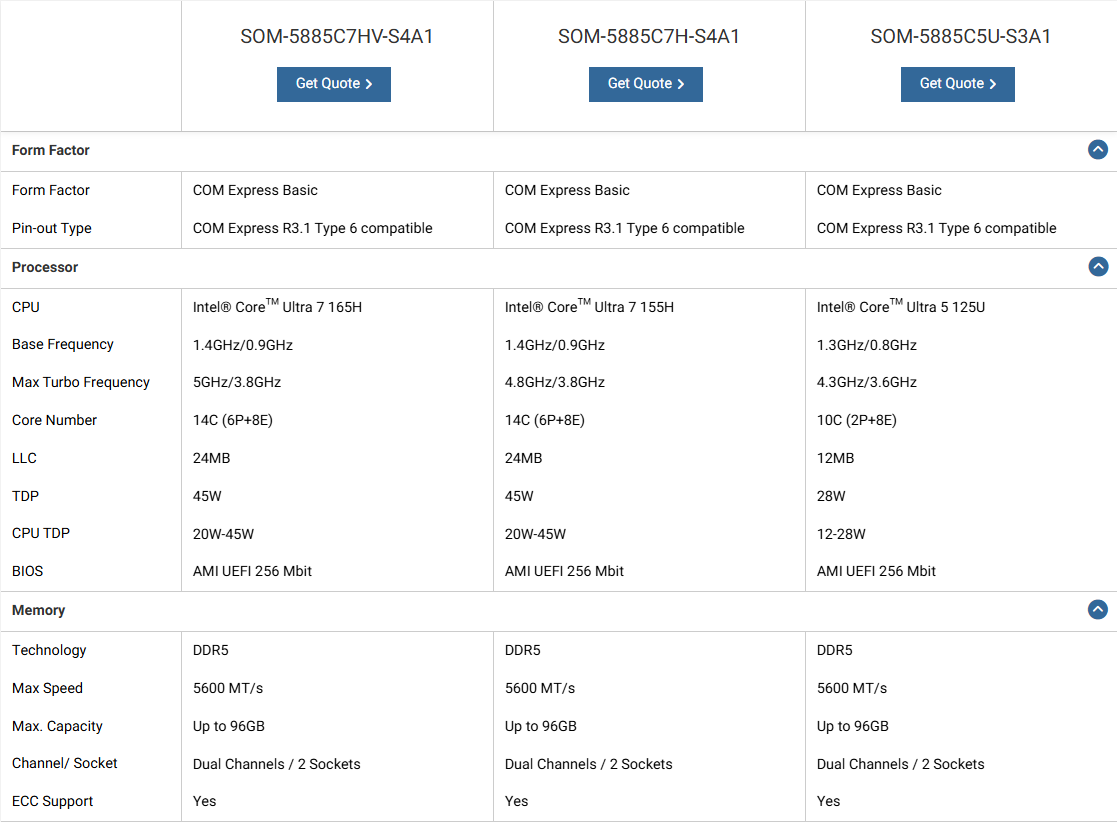Click 14C (6P+8E) in the SOM-5885C7HV-S4A1 column
The height and width of the screenshot is (822, 1117).
(233, 420)
